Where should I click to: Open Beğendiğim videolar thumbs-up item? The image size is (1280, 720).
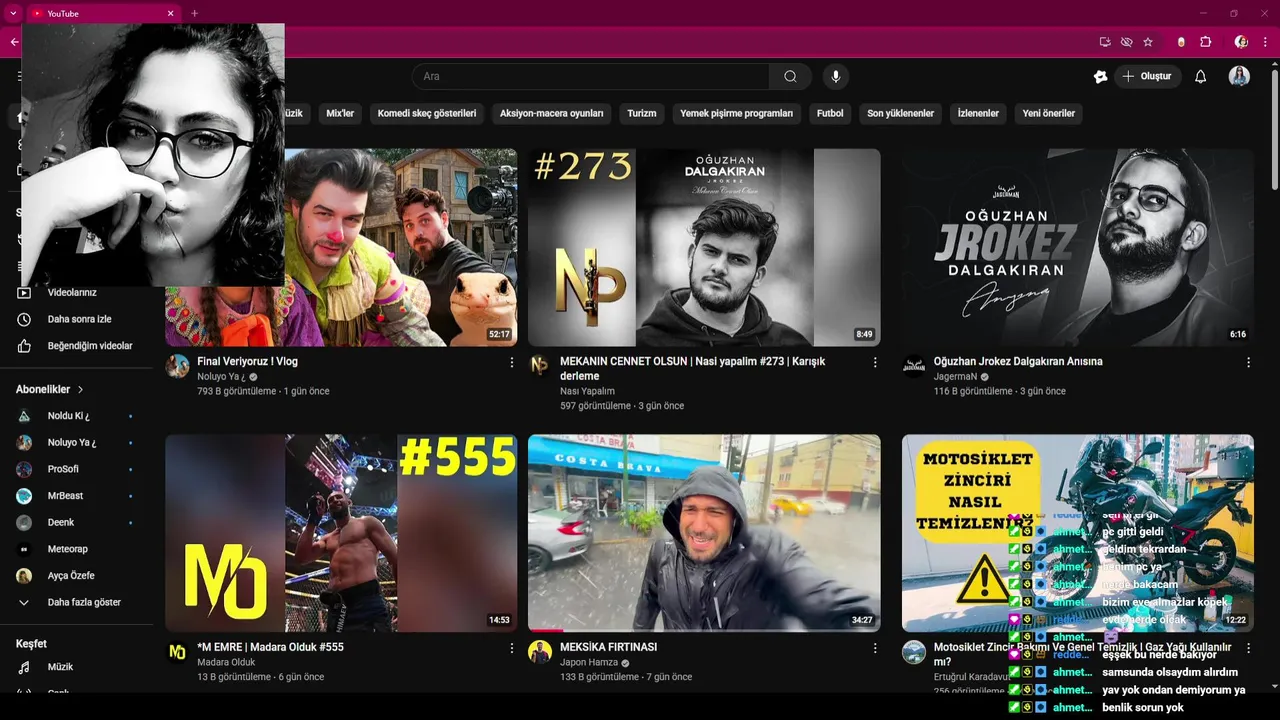click(90, 346)
